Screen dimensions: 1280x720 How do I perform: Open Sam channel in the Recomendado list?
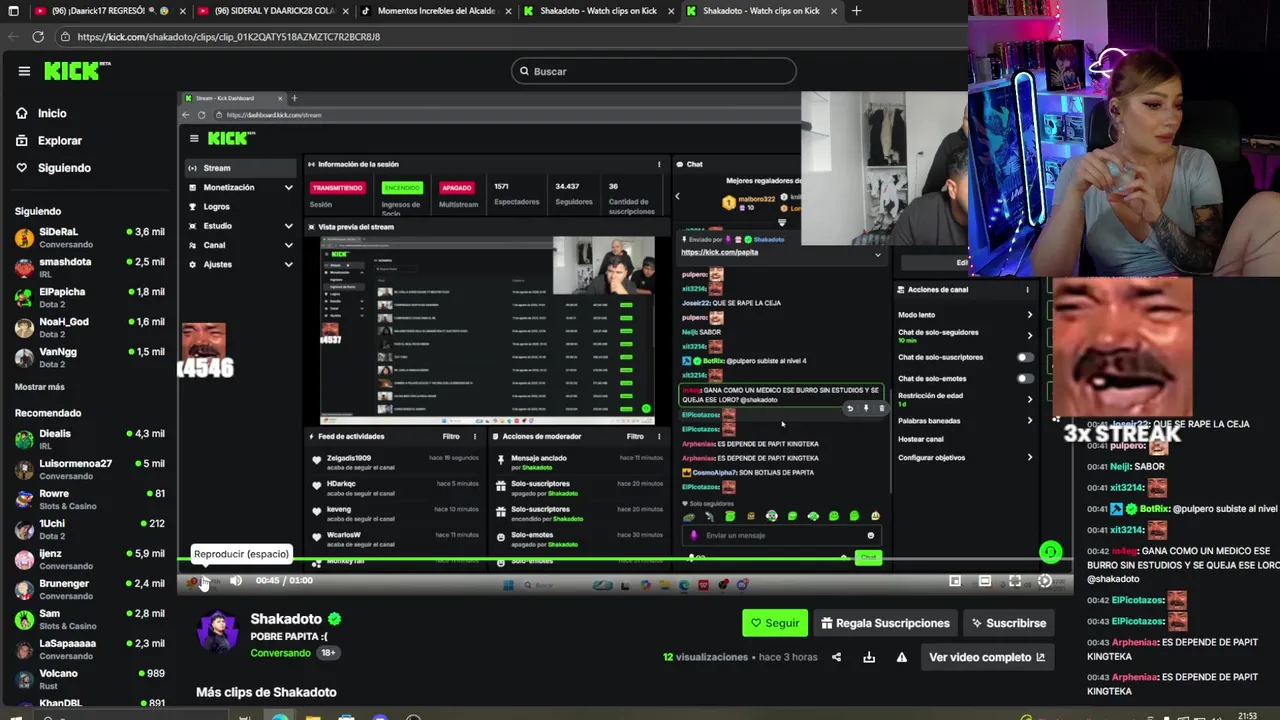(x=88, y=620)
